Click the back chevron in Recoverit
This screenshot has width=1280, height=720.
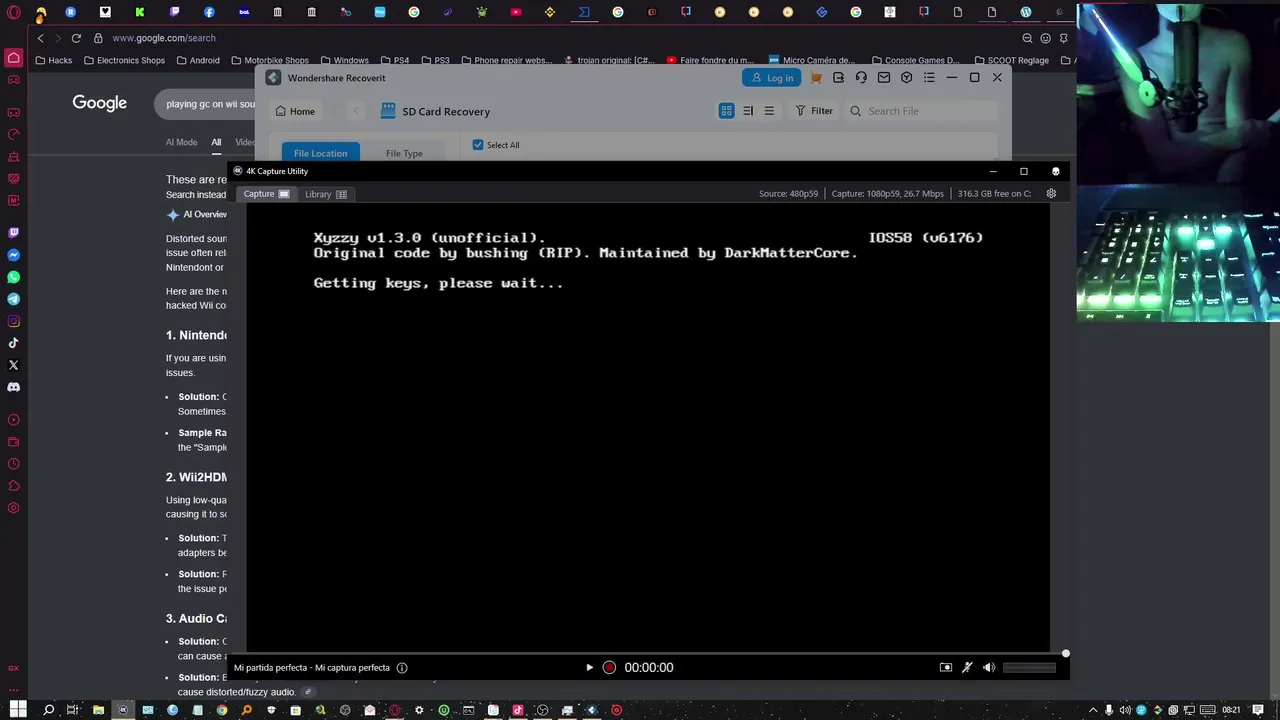[355, 111]
